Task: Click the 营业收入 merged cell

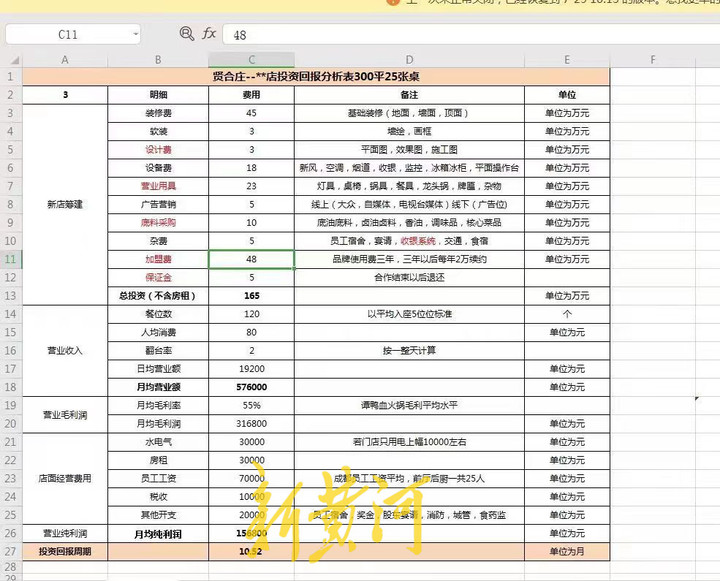Action: tap(65, 350)
